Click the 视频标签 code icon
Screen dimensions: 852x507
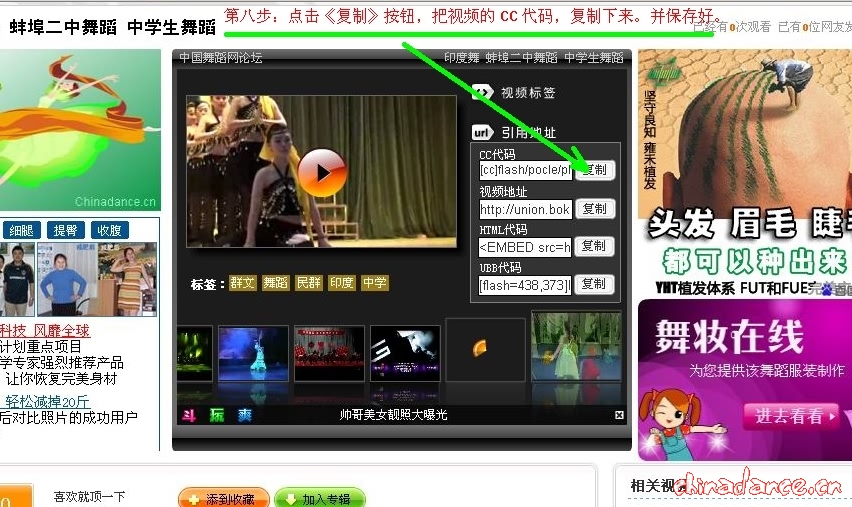tap(482, 92)
